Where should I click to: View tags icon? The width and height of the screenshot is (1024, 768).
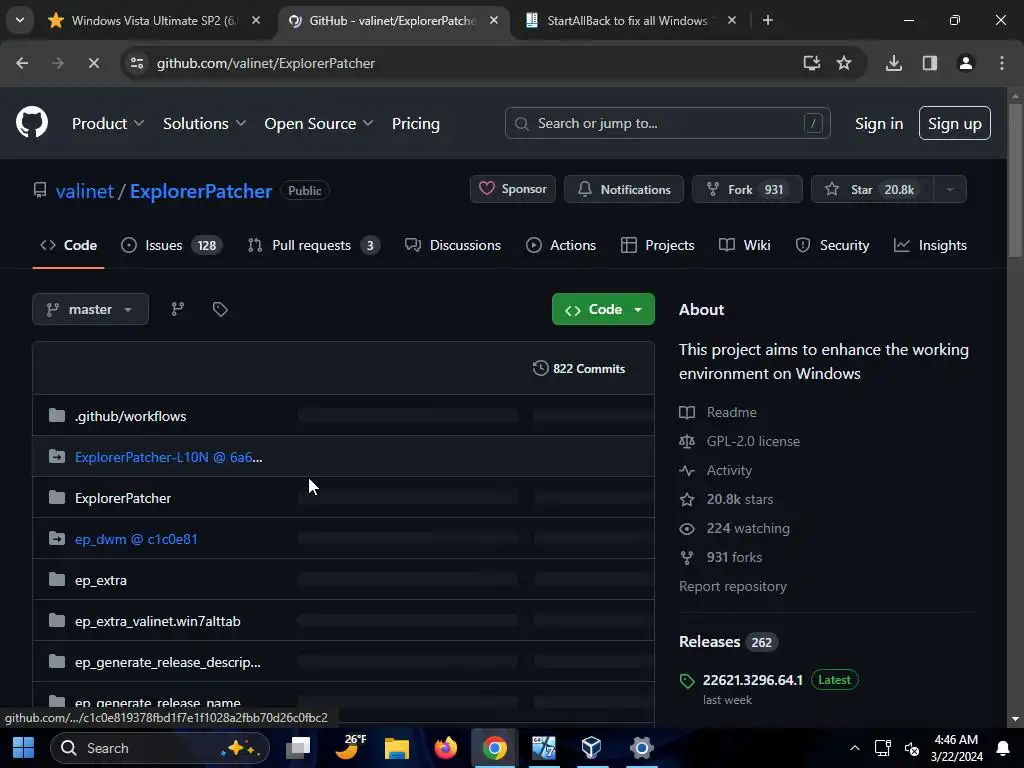220,310
